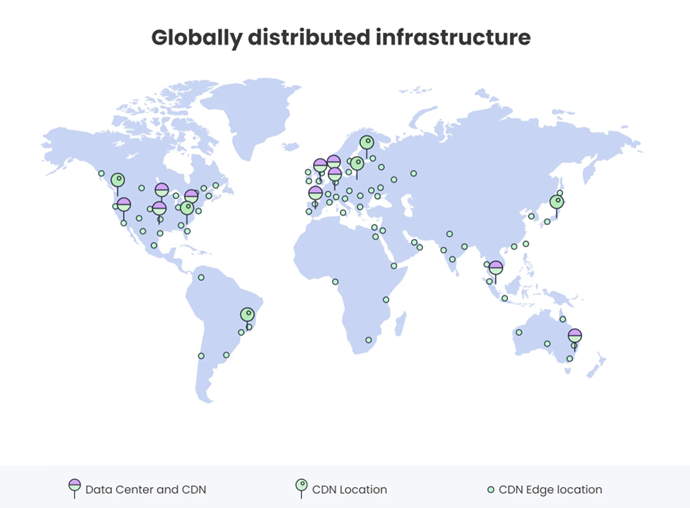Screen dimensions: 690x508
Task: Select the CDN Edge dot in South Africa
Action: pyautogui.click(x=368, y=340)
